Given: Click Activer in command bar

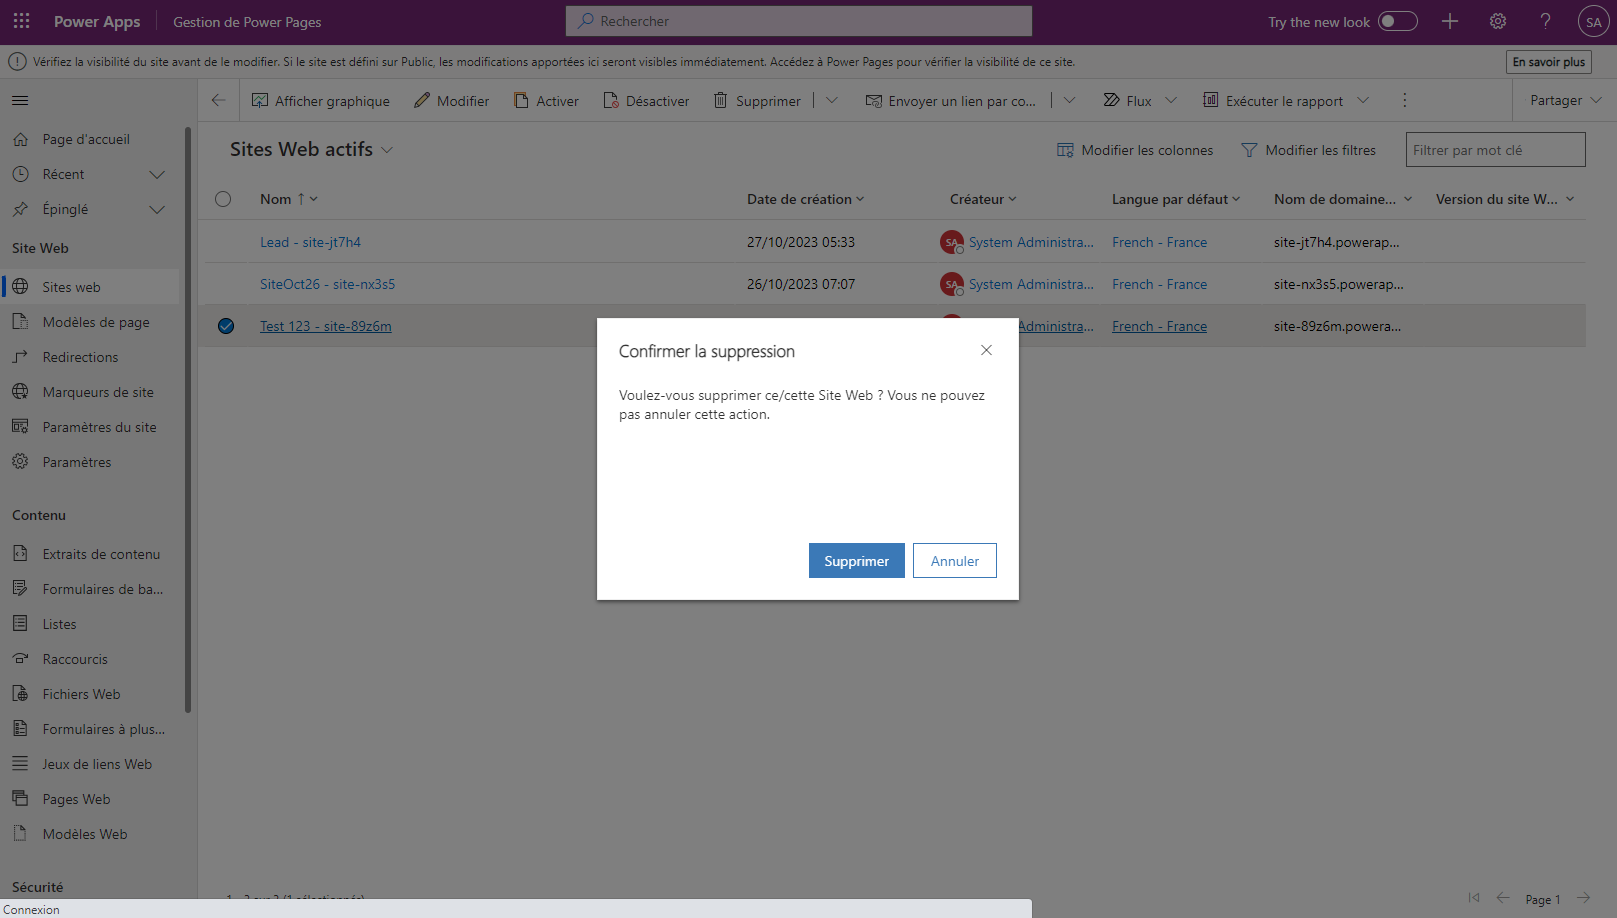Looking at the screenshot, I should 546,100.
